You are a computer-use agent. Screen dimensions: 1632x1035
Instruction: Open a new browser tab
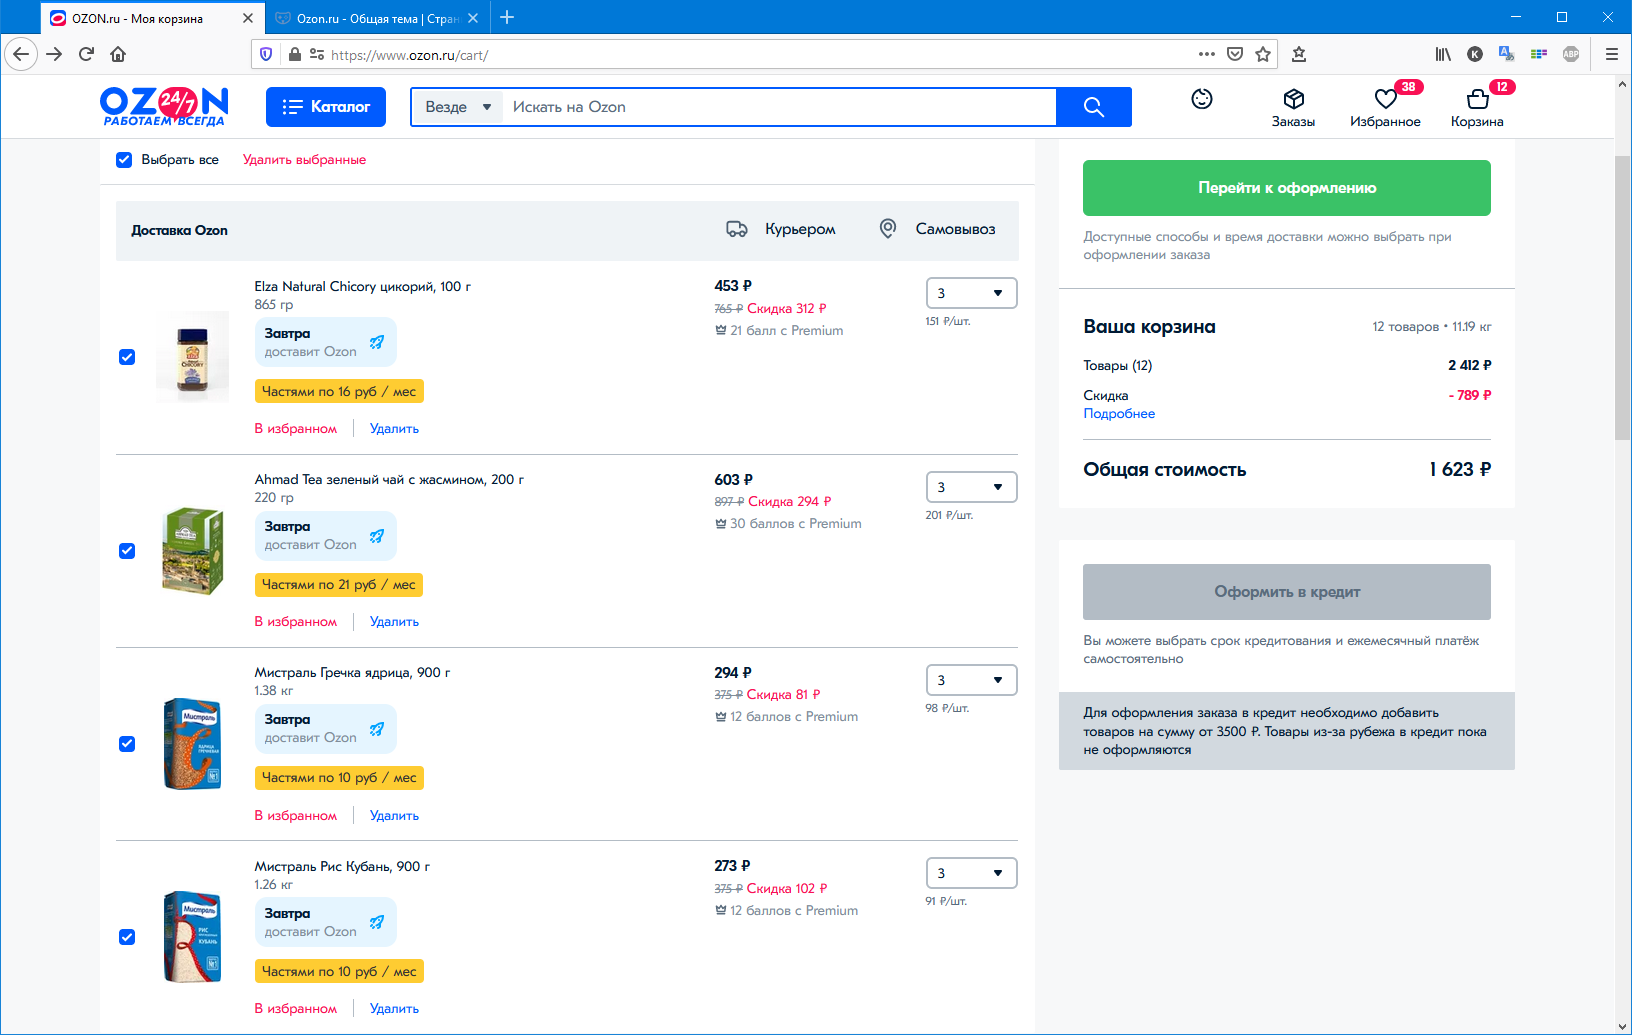[507, 17]
